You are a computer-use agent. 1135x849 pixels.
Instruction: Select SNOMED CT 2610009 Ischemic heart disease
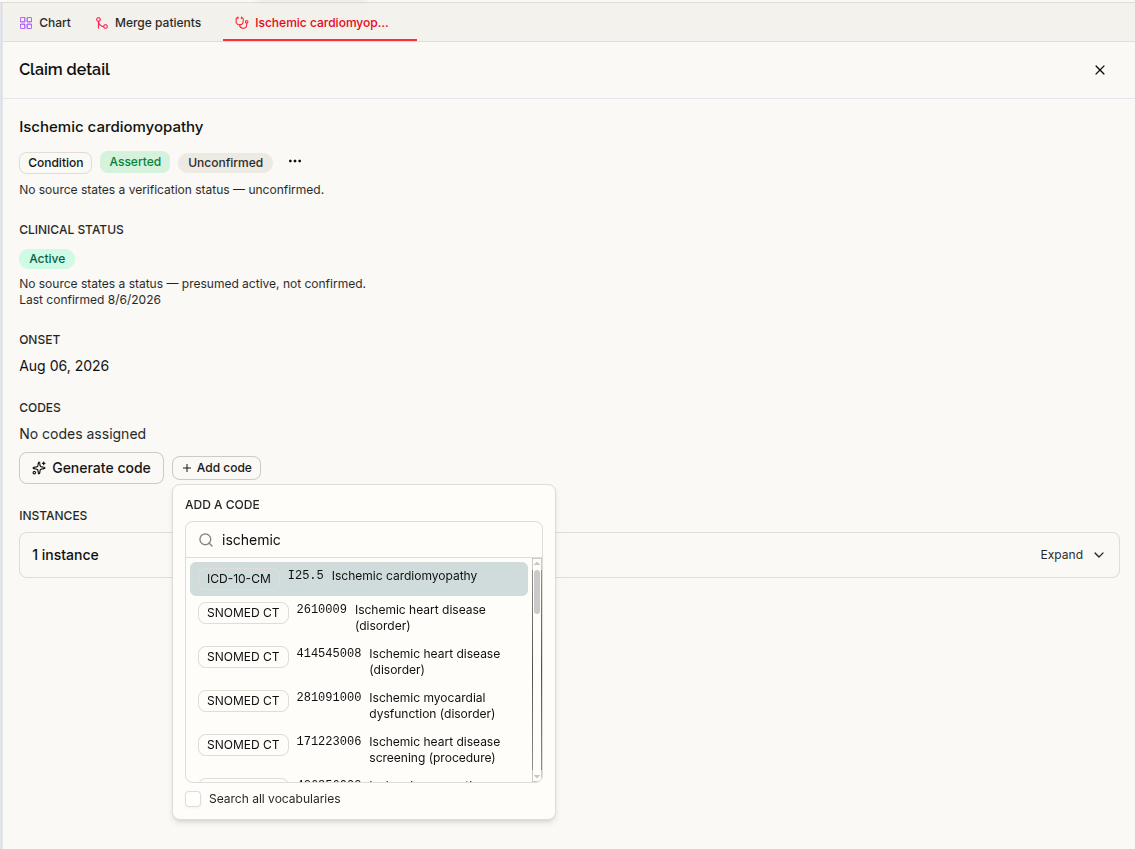[x=359, y=618]
